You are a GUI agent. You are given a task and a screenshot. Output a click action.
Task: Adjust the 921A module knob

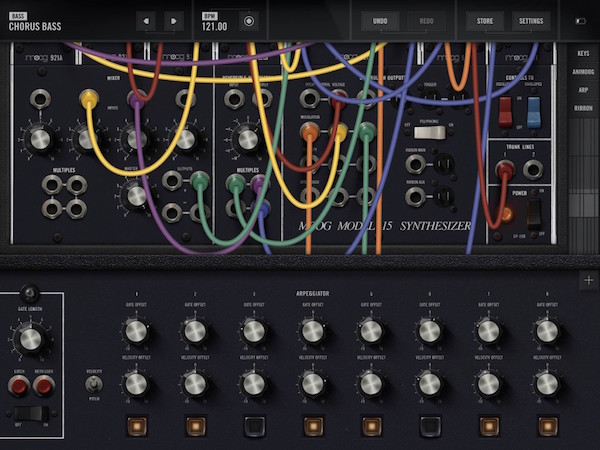(x=39, y=139)
